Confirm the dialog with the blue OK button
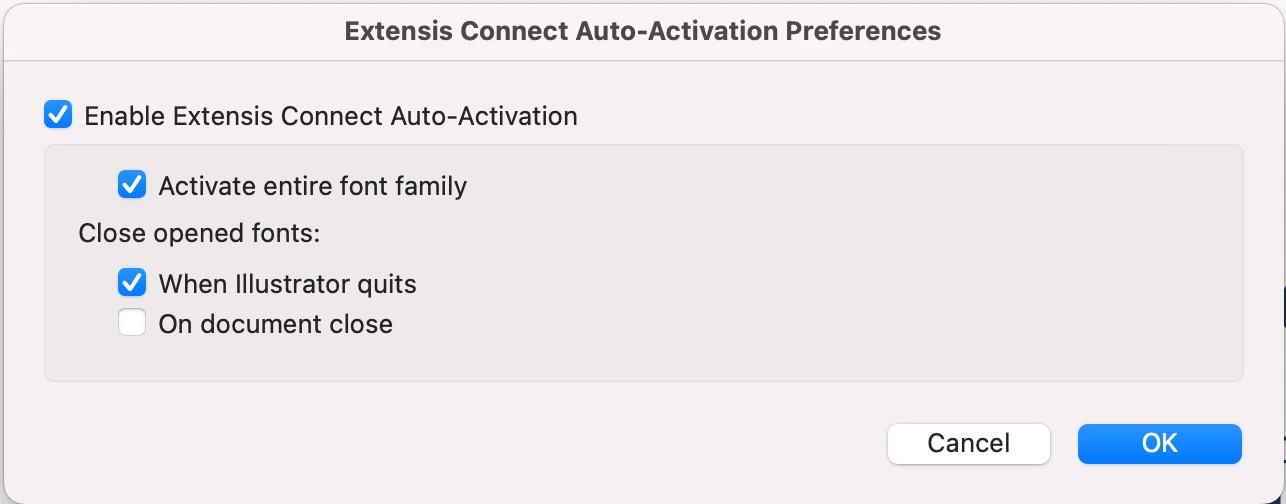The height and width of the screenshot is (504, 1286). point(1159,443)
